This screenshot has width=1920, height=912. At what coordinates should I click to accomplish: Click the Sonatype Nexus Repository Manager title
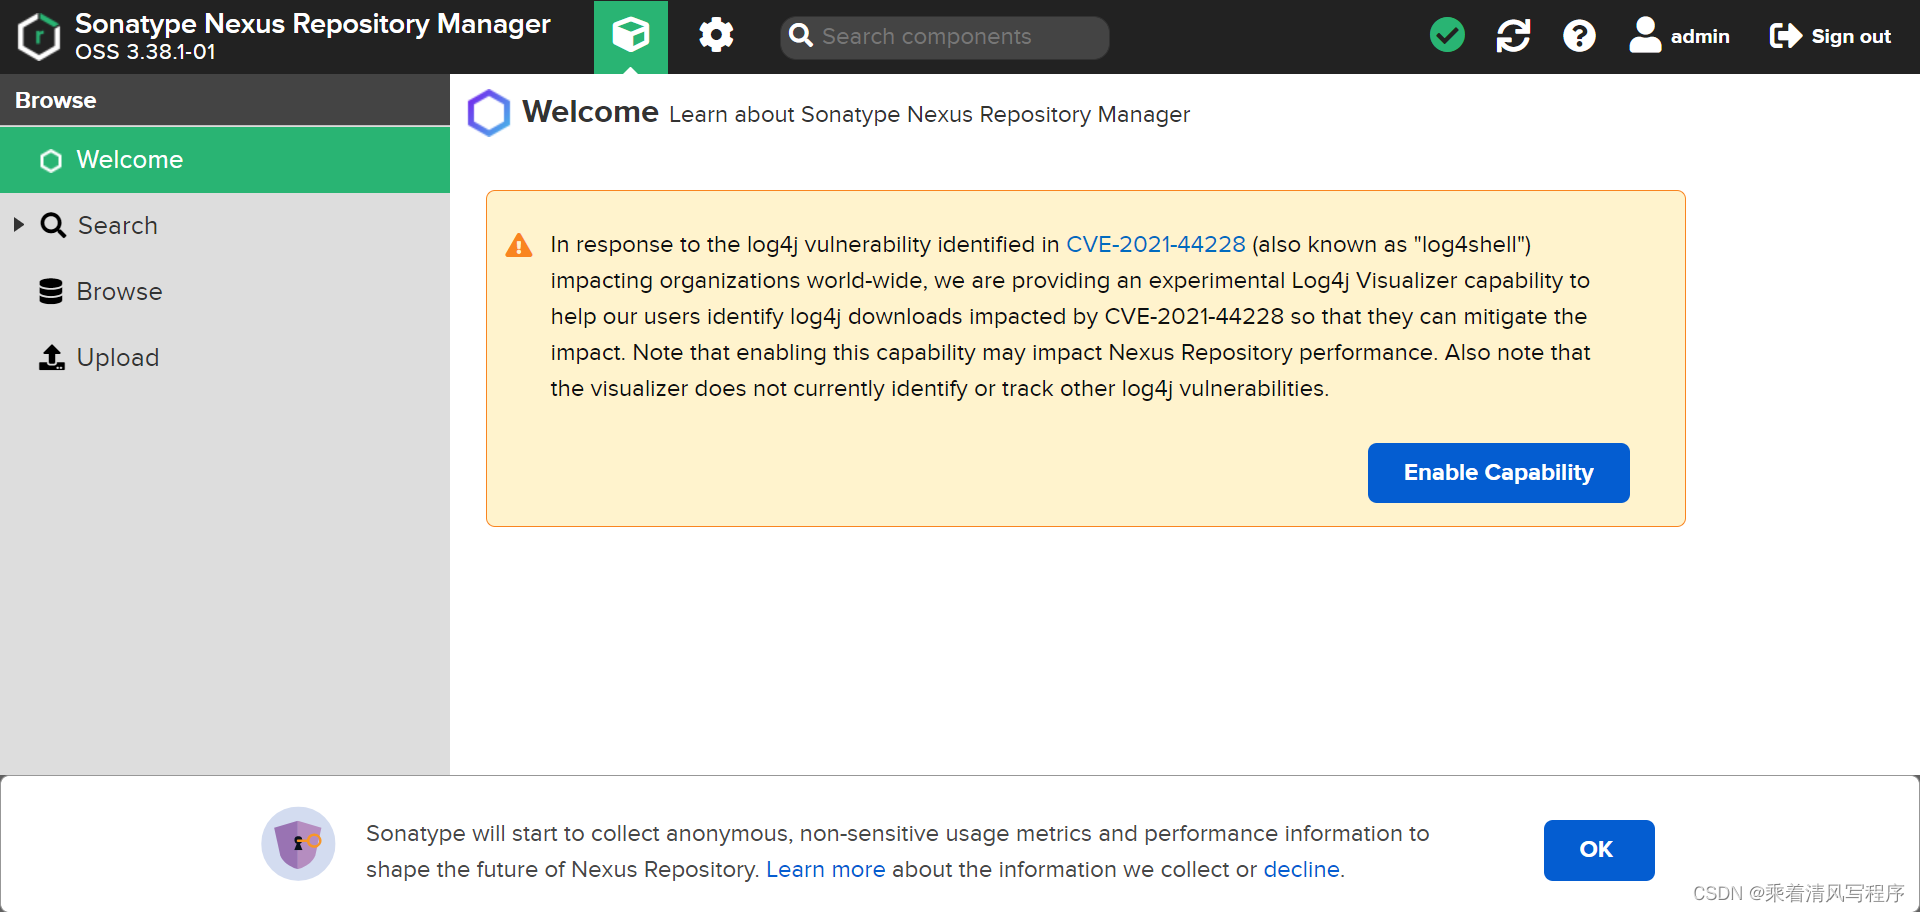pyautogui.click(x=312, y=24)
